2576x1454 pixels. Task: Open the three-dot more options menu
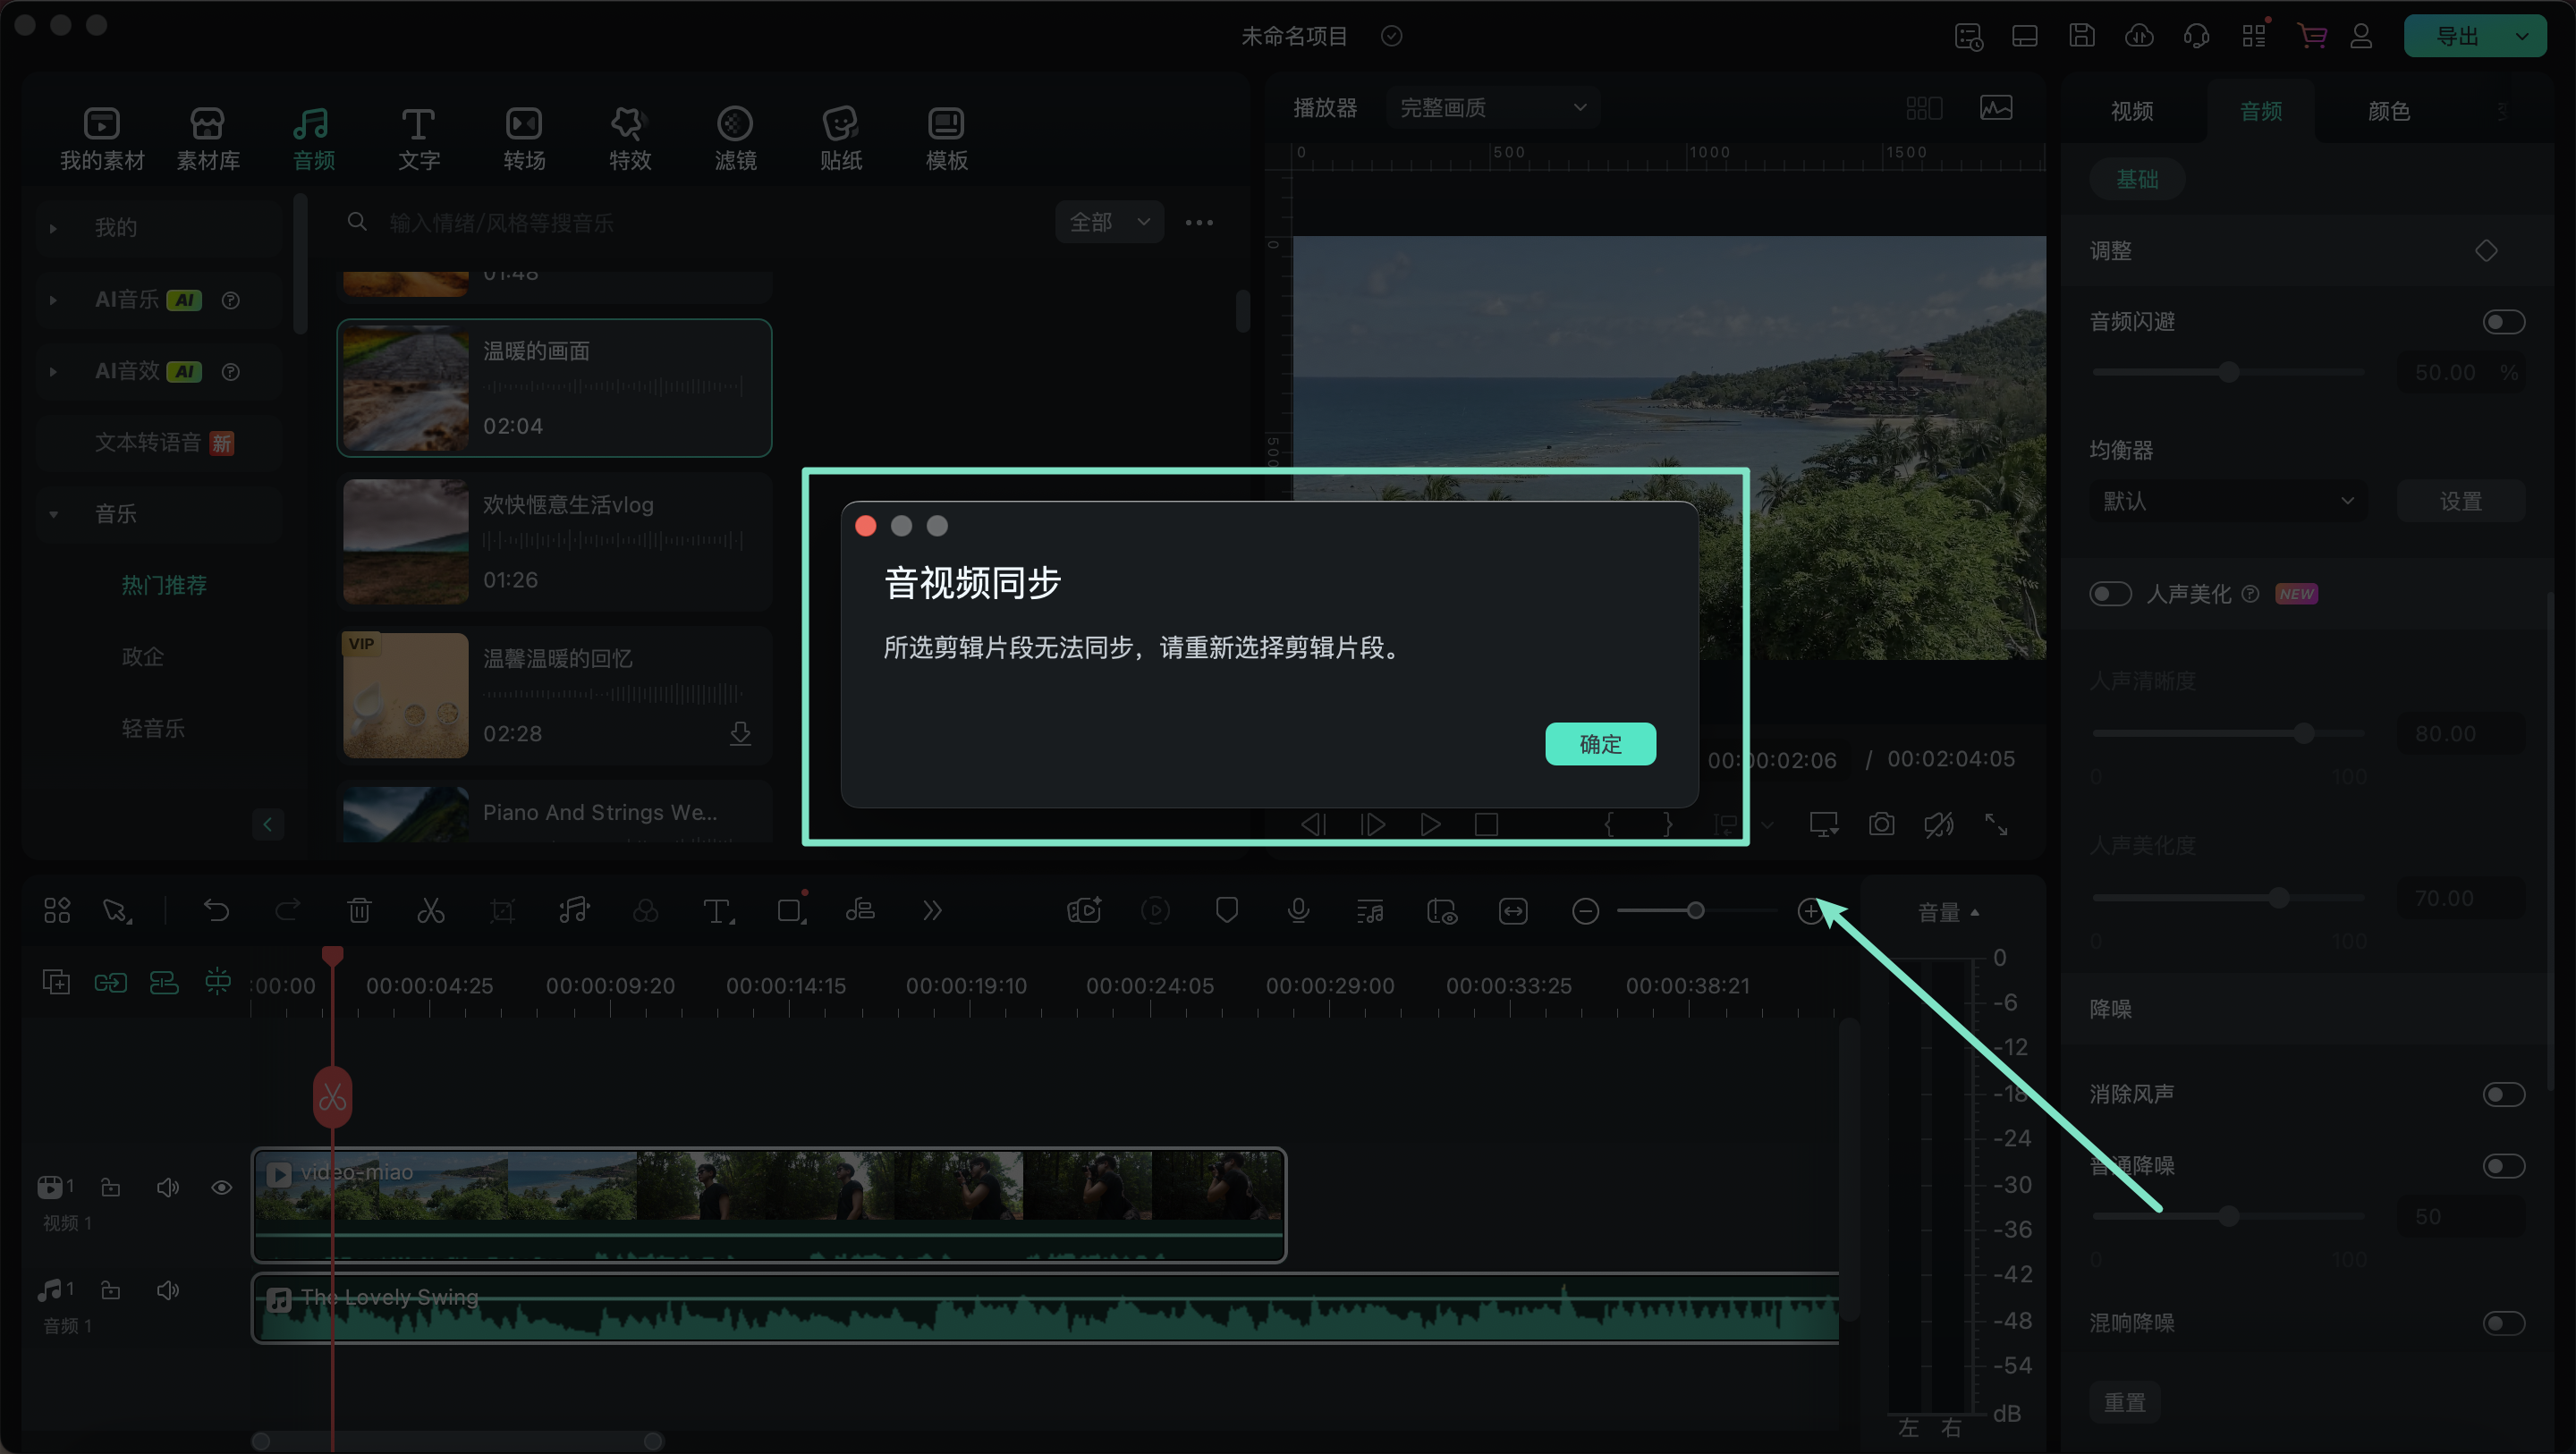click(1199, 222)
